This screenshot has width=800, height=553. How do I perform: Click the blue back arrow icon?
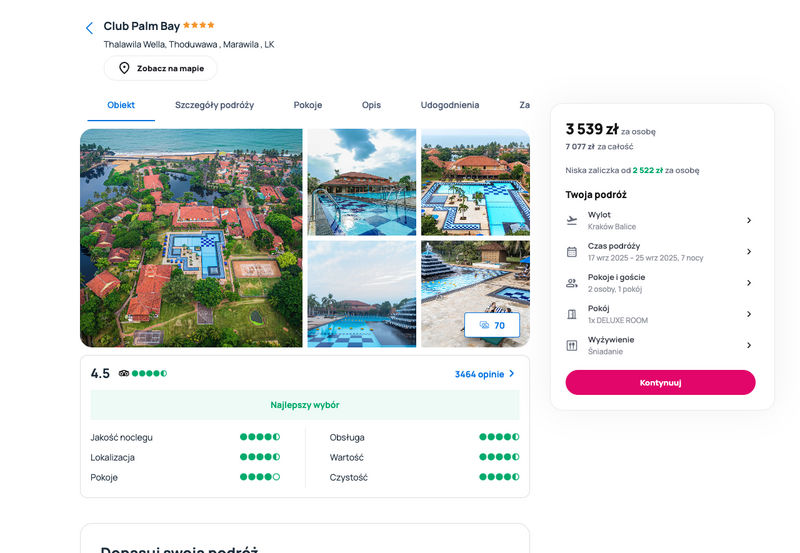point(89,28)
